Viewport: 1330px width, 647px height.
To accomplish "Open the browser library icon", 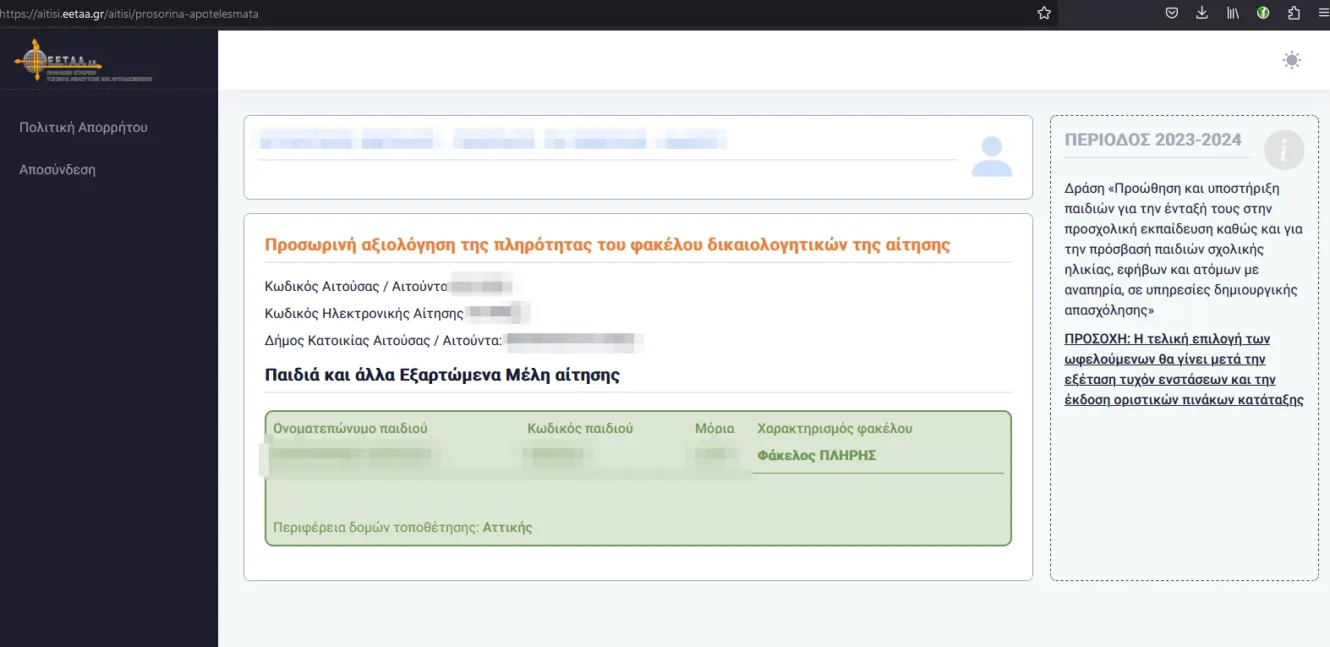I will pyautogui.click(x=1233, y=13).
